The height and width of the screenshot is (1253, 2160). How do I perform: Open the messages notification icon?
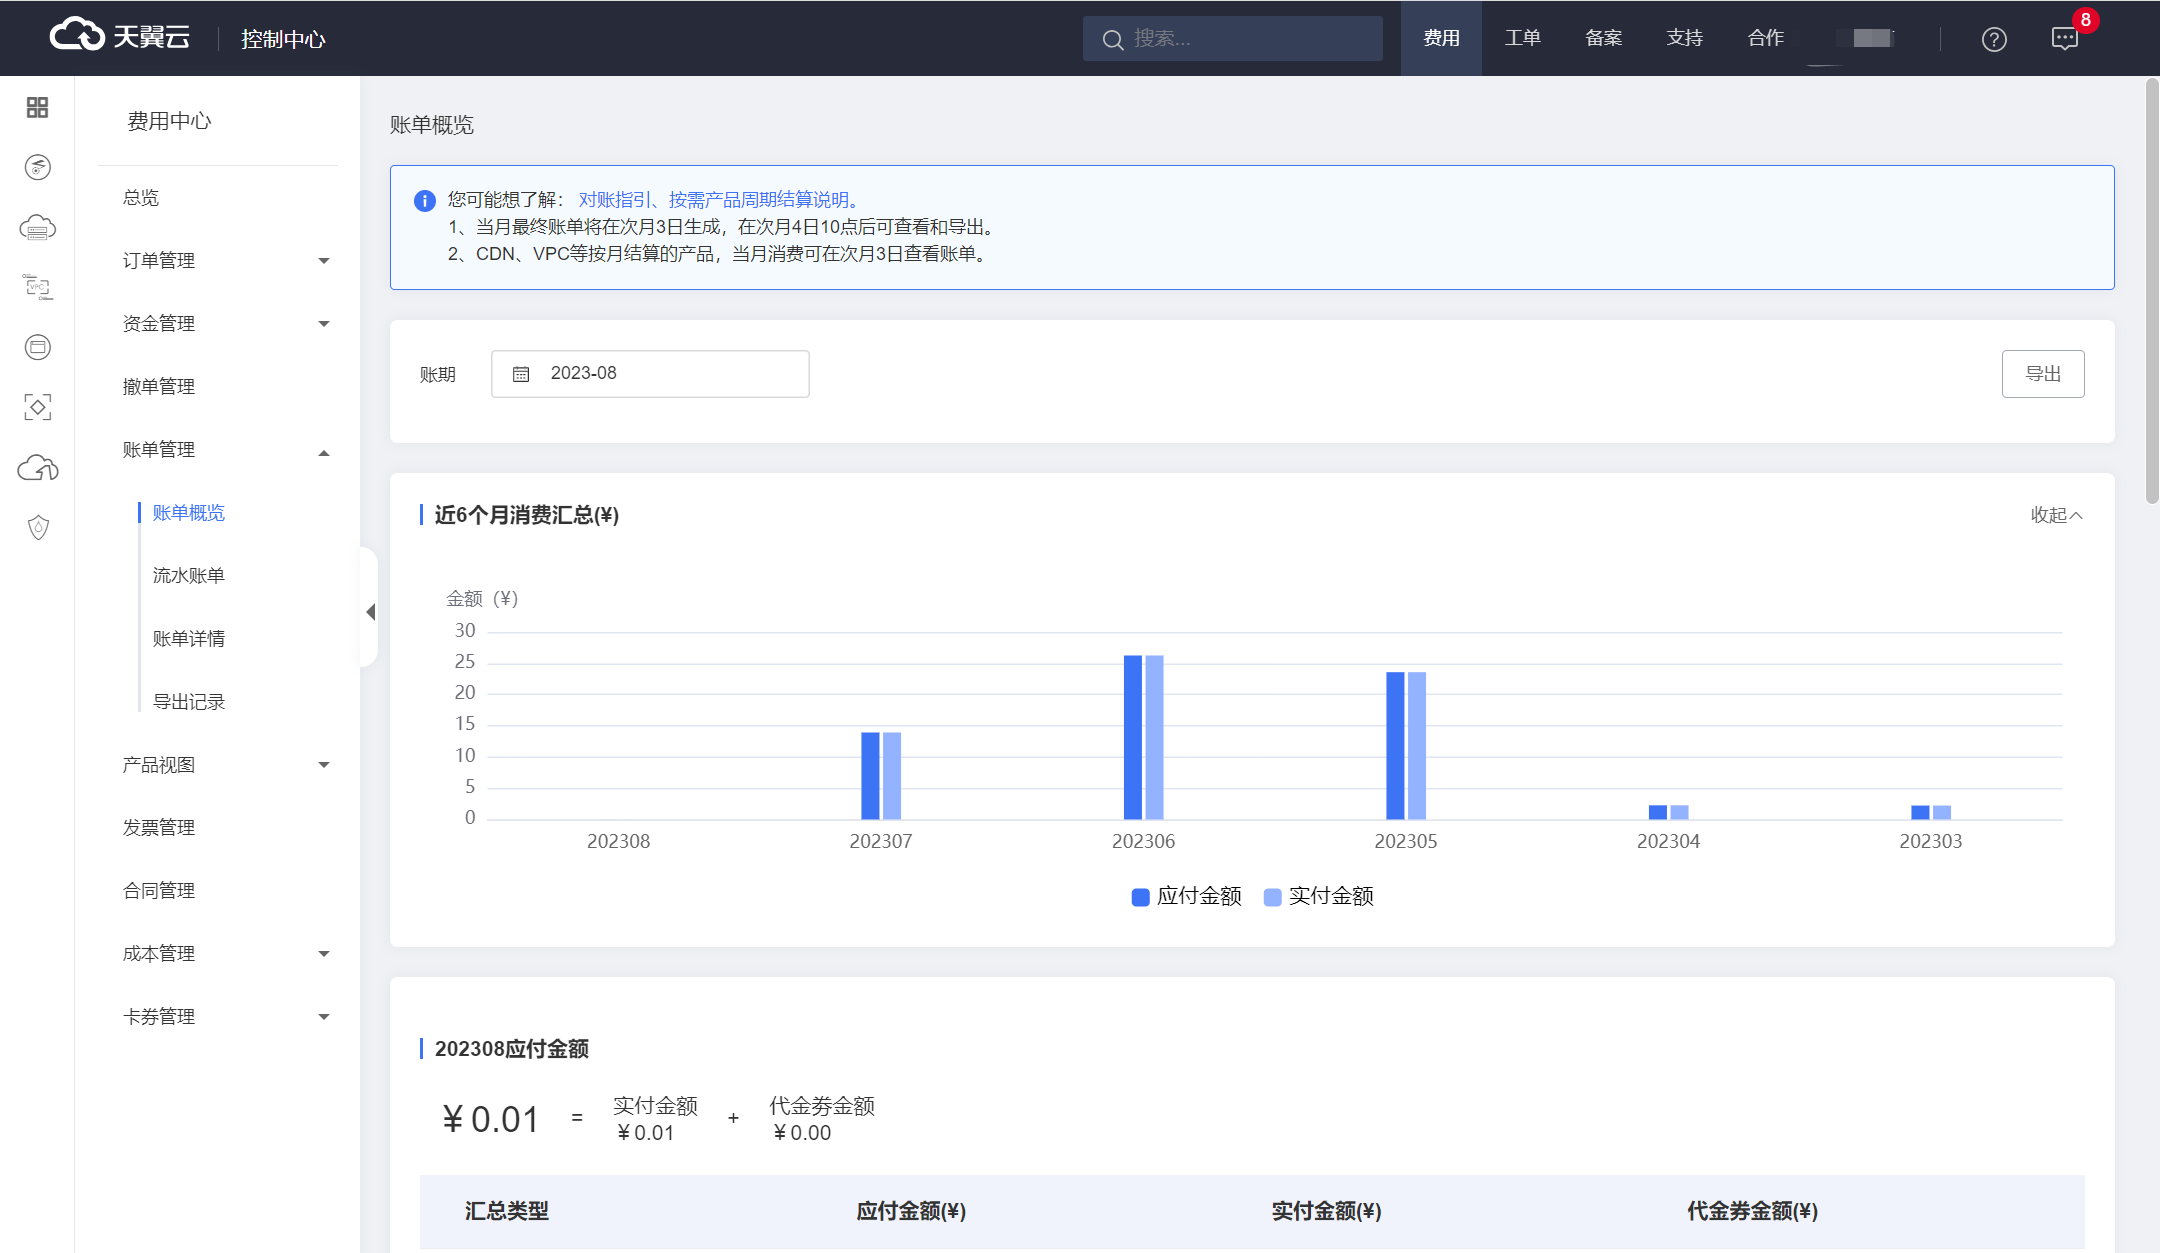pos(2064,39)
